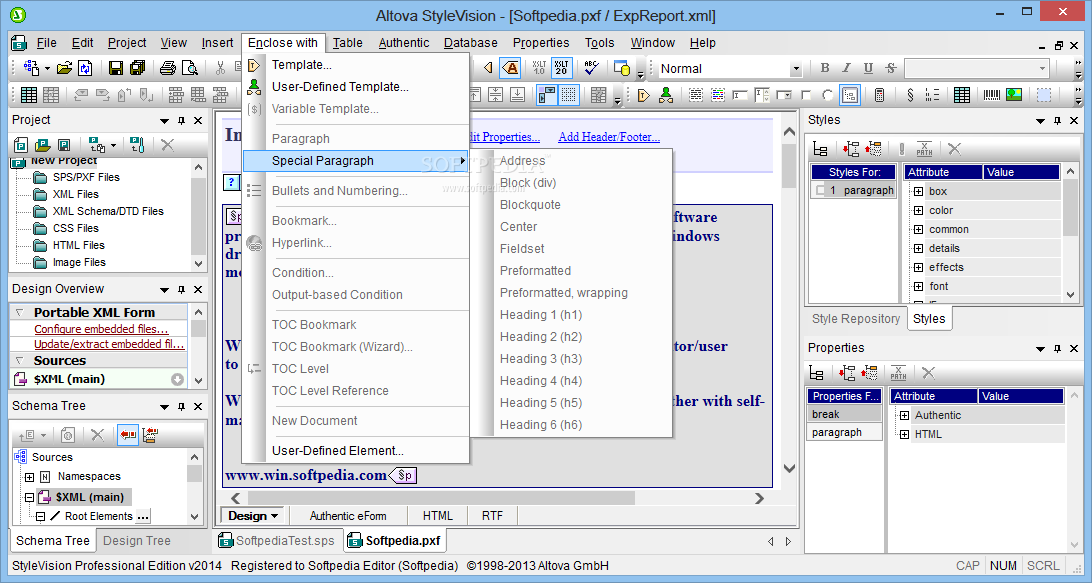
Task: Switch to the Style Repository tab
Action: click(856, 318)
